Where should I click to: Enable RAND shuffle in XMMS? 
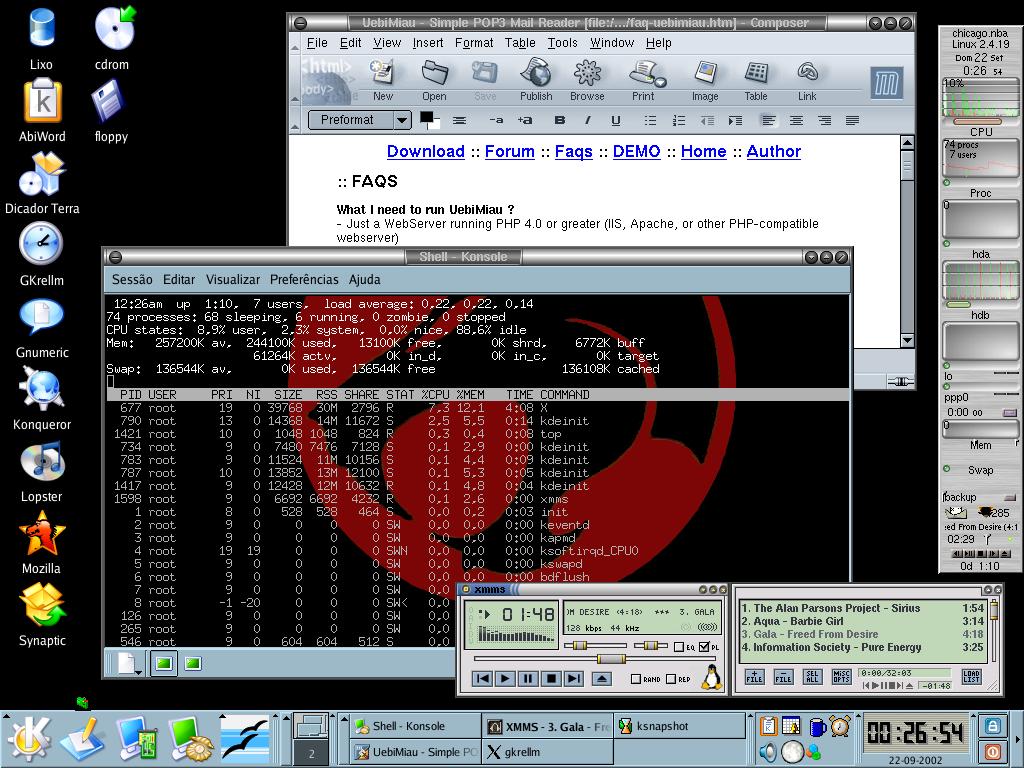coord(635,679)
